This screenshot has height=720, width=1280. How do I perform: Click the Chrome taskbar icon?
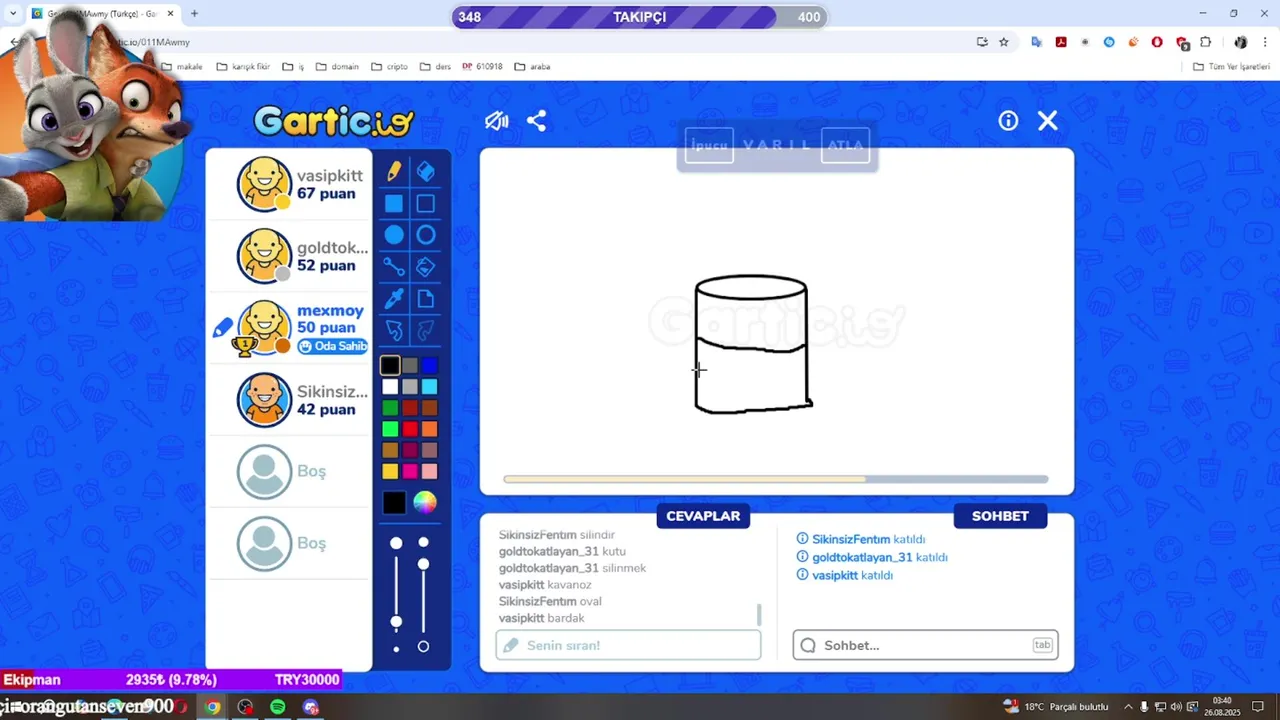(212, 707)
